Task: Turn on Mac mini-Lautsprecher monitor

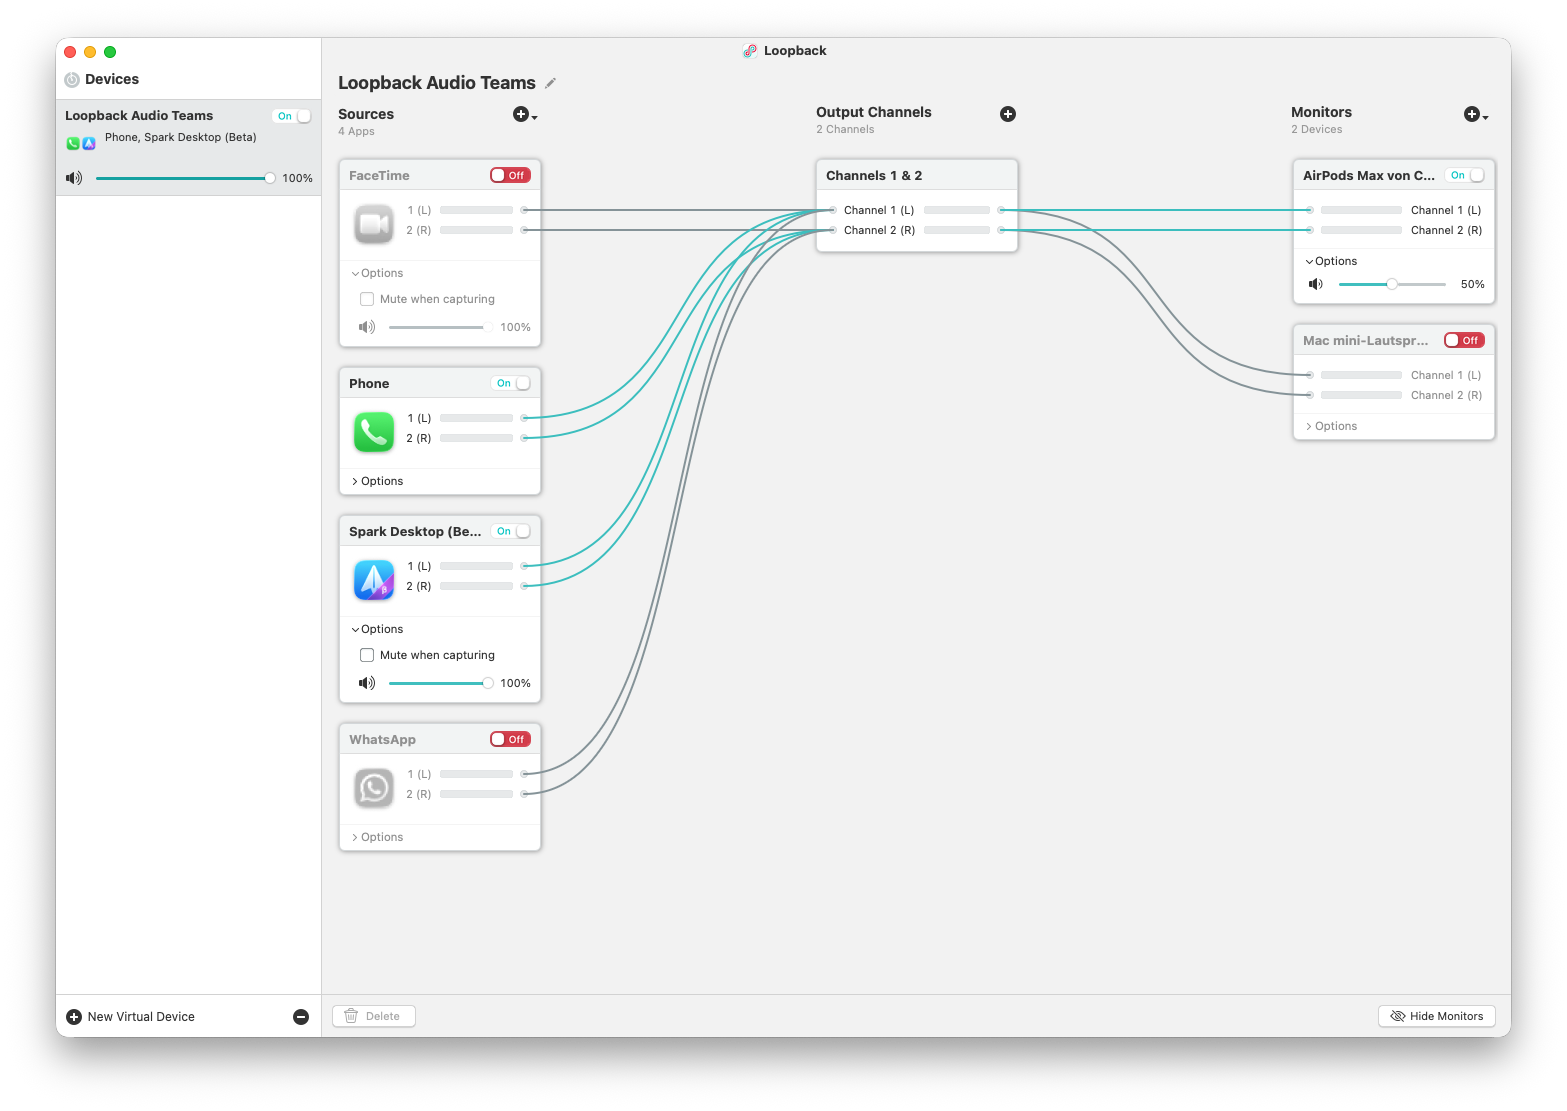Action: coord(1464,341)
